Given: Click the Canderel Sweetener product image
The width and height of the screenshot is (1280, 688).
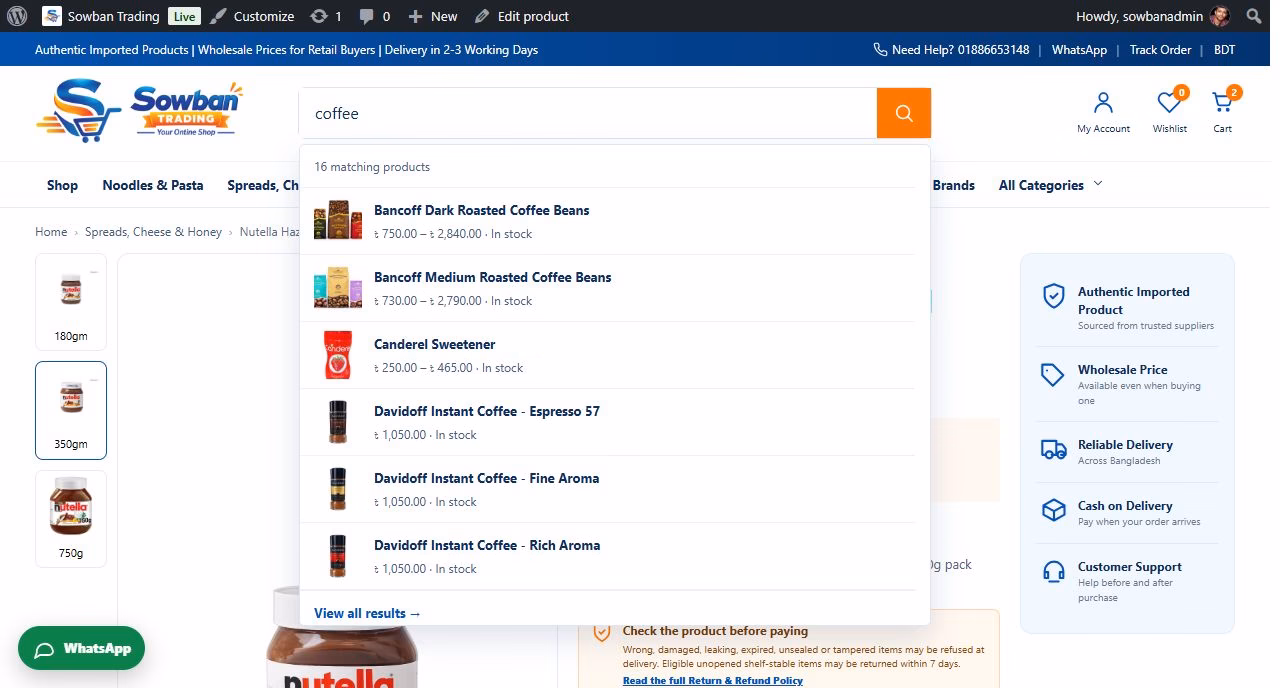Looking at the screenshot, I should [338, 355].
